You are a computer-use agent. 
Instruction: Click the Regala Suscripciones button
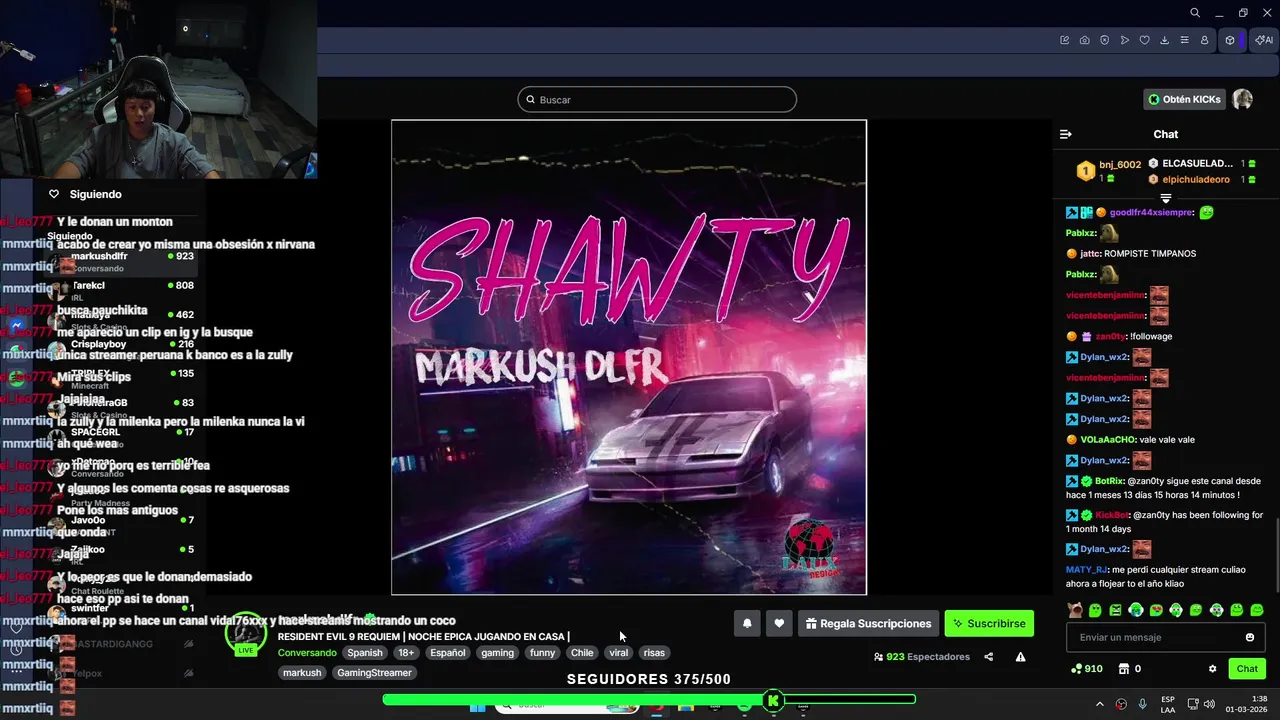tap(868, 623)
